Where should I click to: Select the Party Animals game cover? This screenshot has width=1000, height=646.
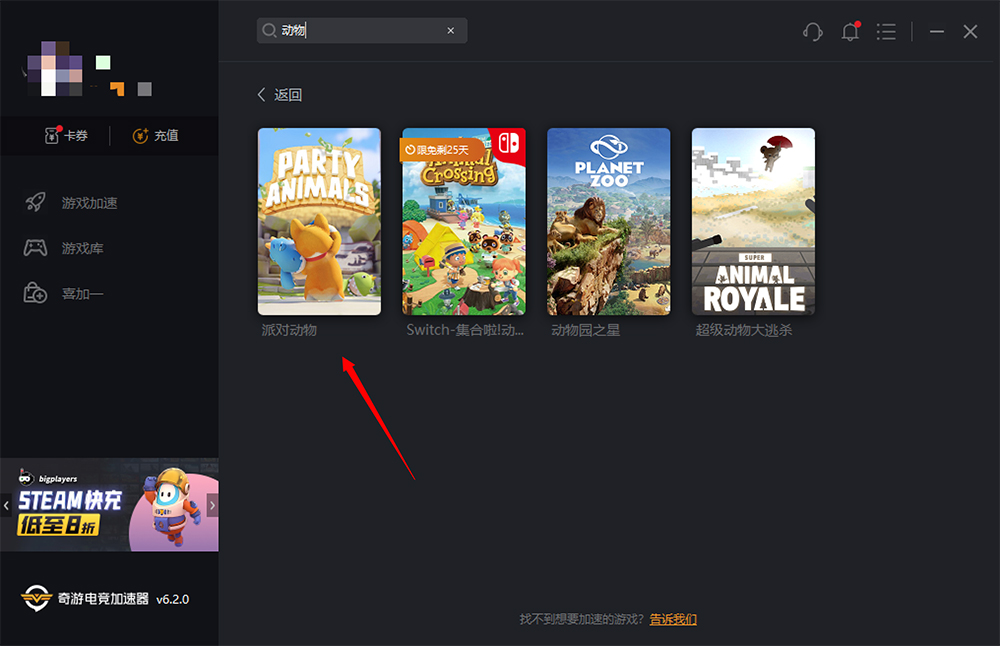click(320, 221)
